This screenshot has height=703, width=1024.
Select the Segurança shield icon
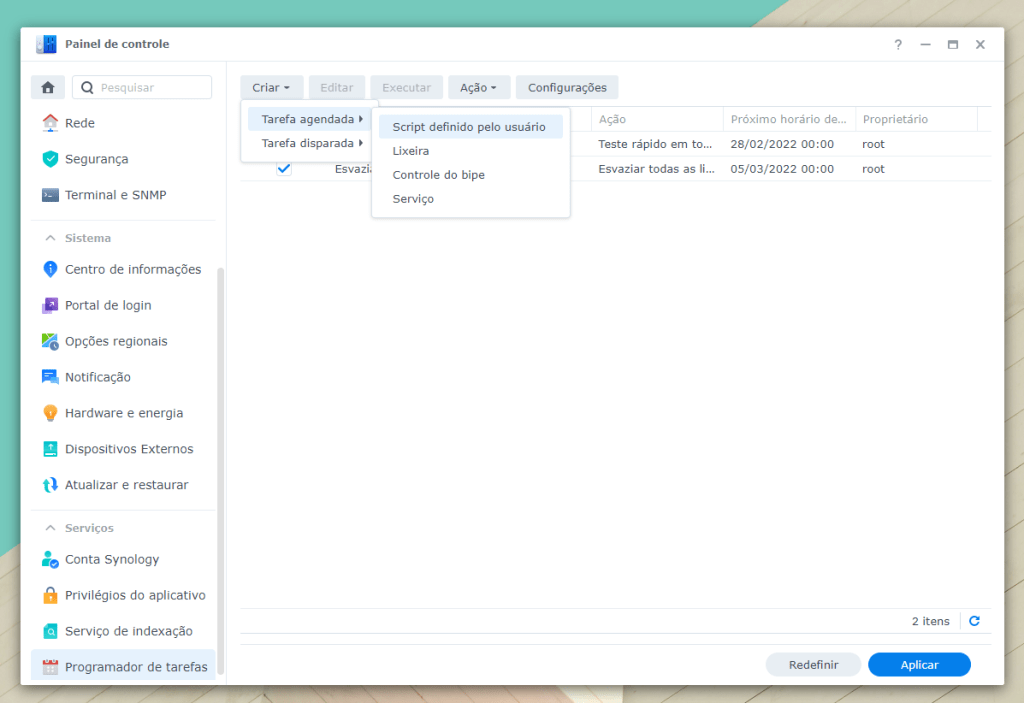tap(50, 159)
